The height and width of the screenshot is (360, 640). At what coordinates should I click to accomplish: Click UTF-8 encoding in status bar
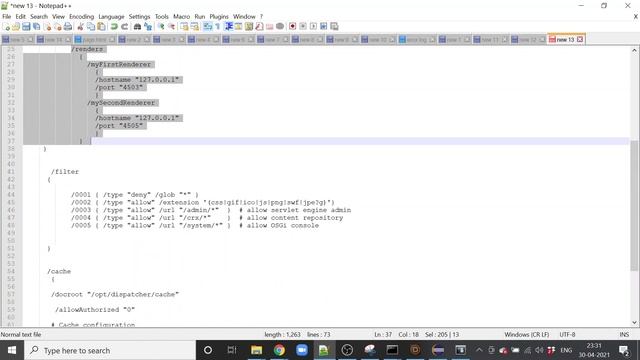click(567, 335)
